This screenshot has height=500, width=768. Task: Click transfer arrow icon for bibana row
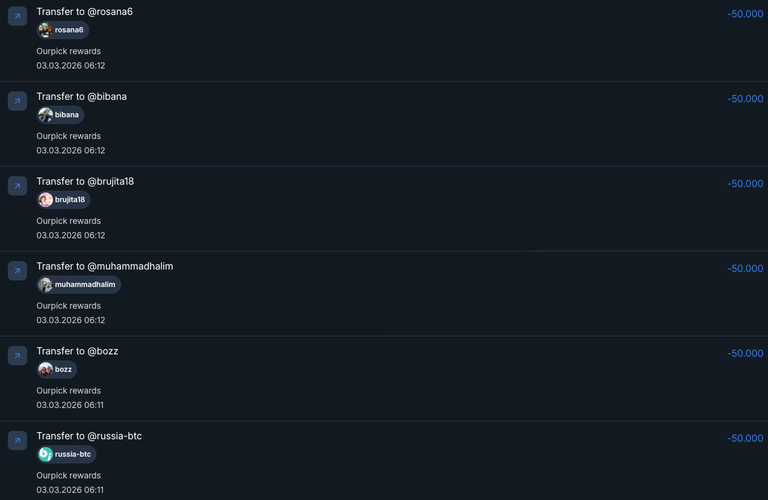(x=17, y=101)
